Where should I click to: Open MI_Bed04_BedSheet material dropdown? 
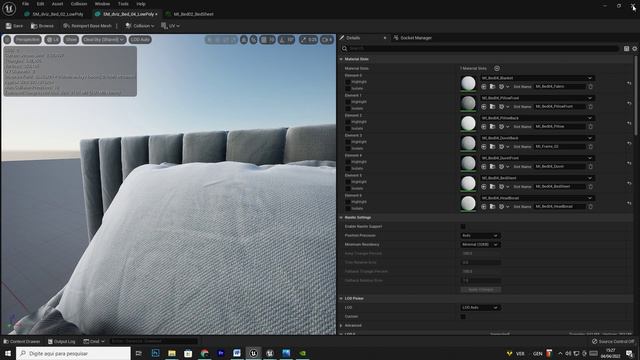point(537,178)
